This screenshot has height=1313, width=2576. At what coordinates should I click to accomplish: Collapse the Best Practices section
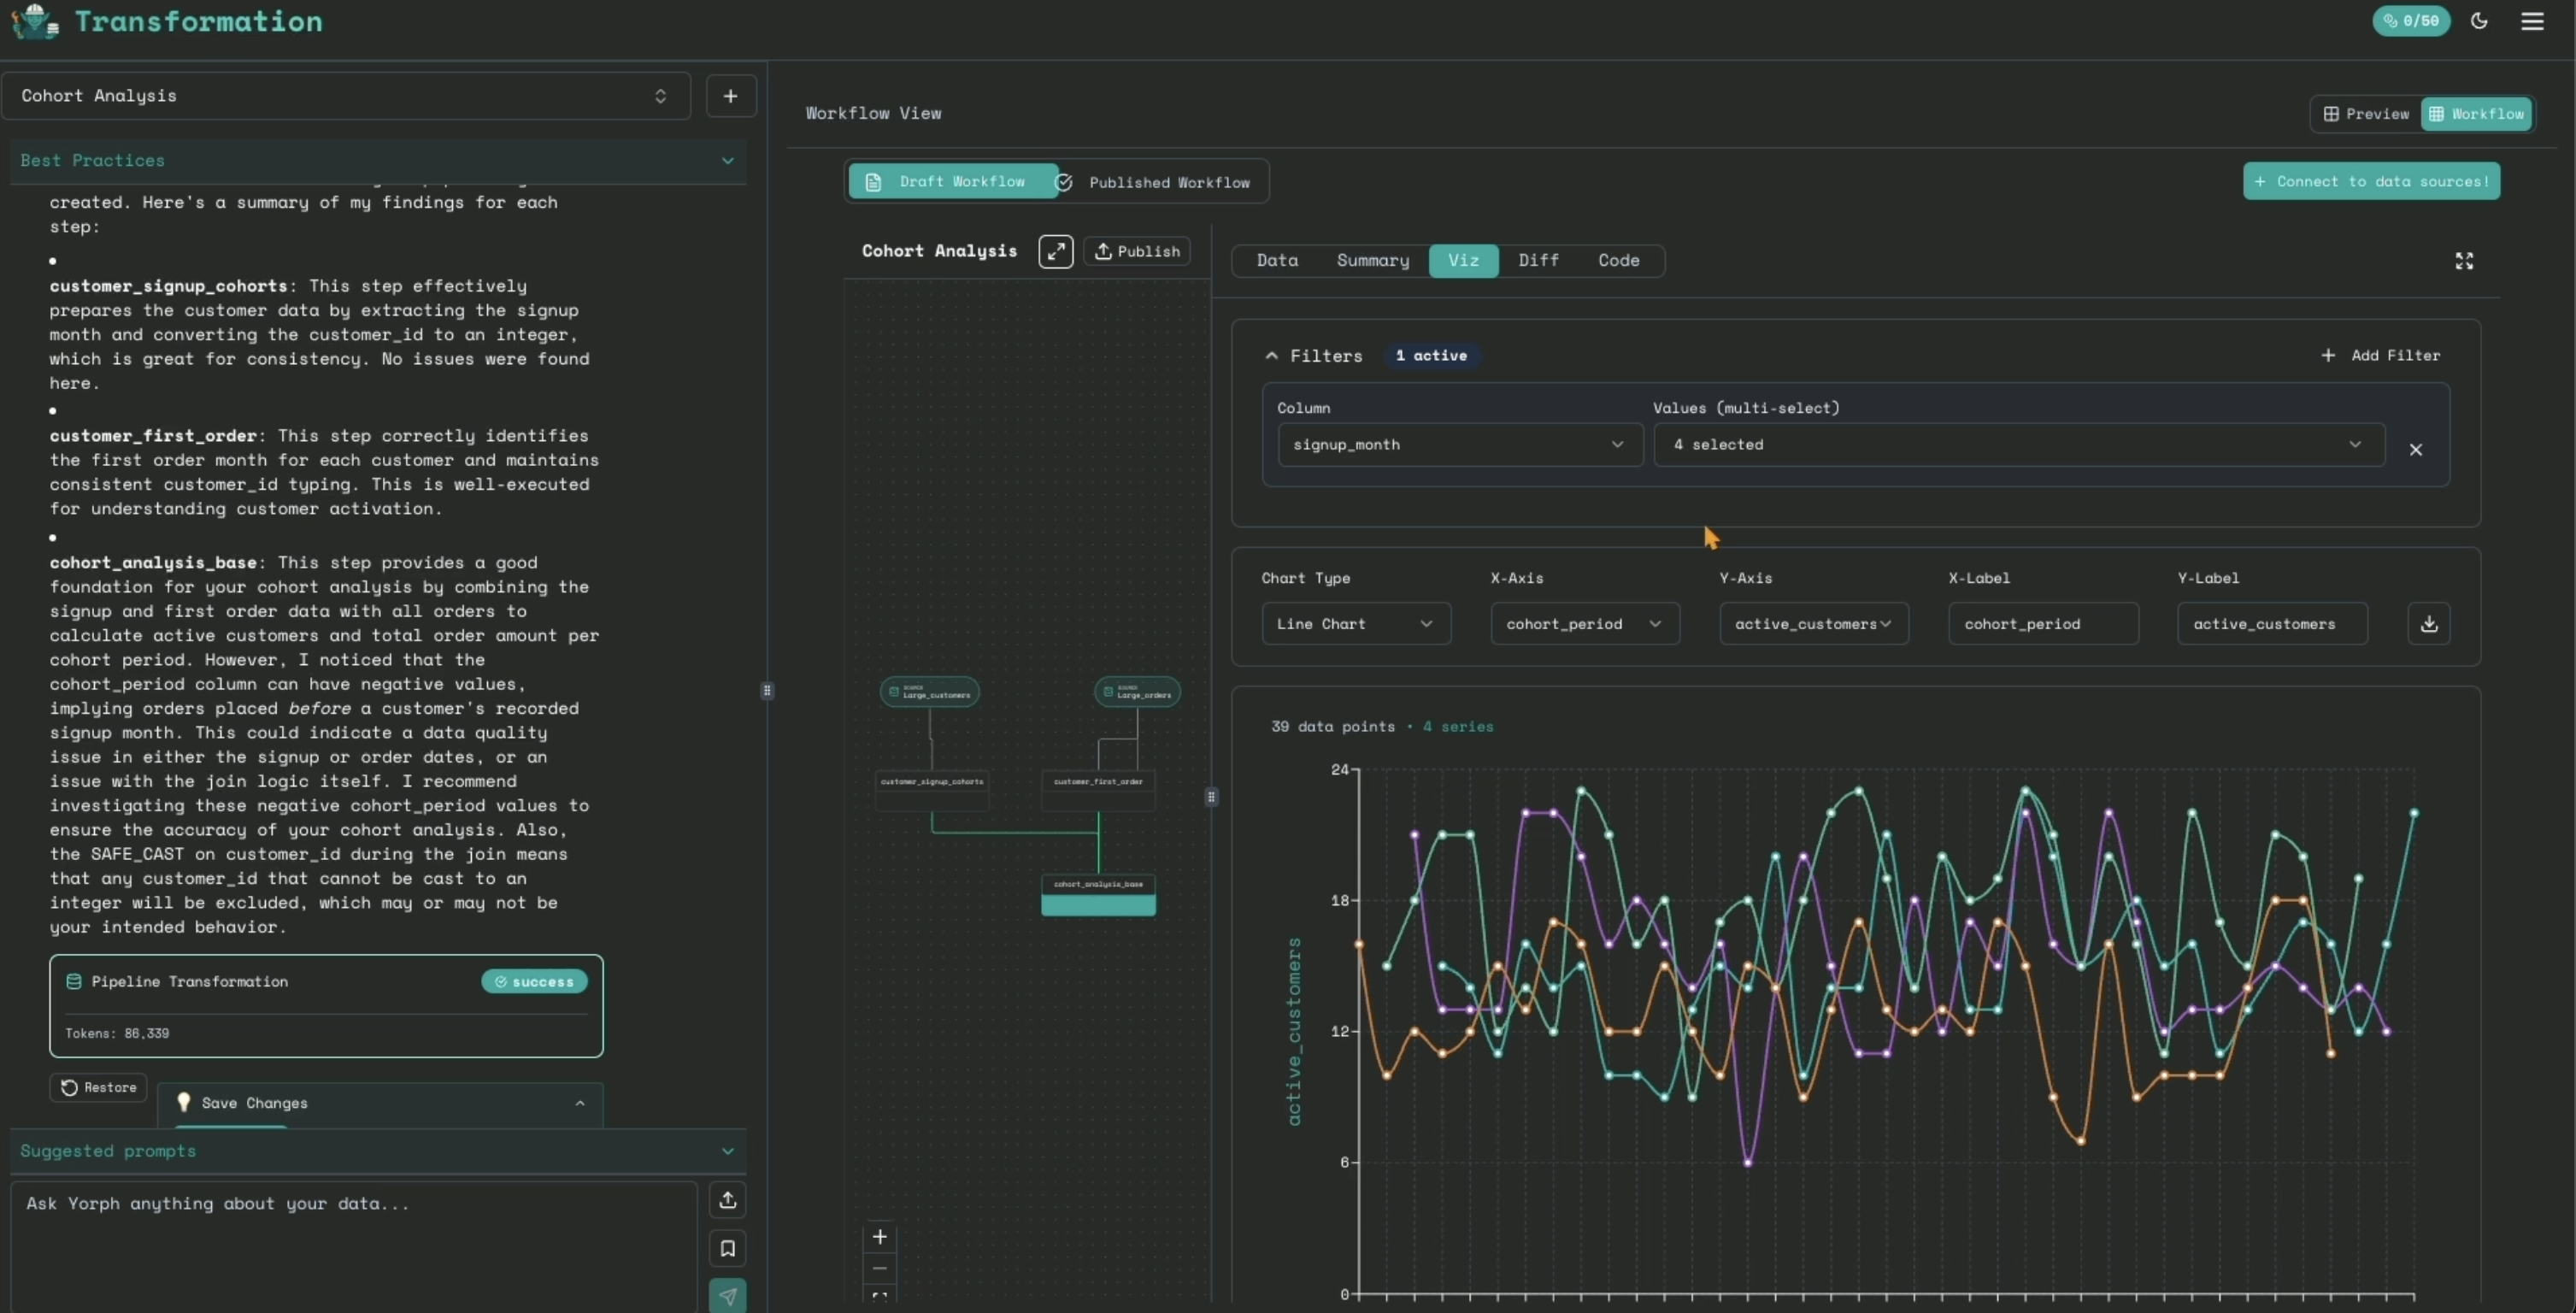(727, 160)
